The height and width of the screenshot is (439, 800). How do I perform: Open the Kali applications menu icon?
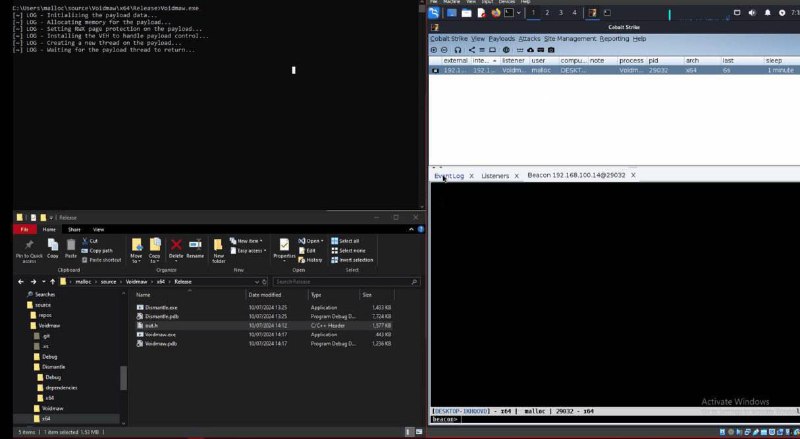[x=434, y=13]
